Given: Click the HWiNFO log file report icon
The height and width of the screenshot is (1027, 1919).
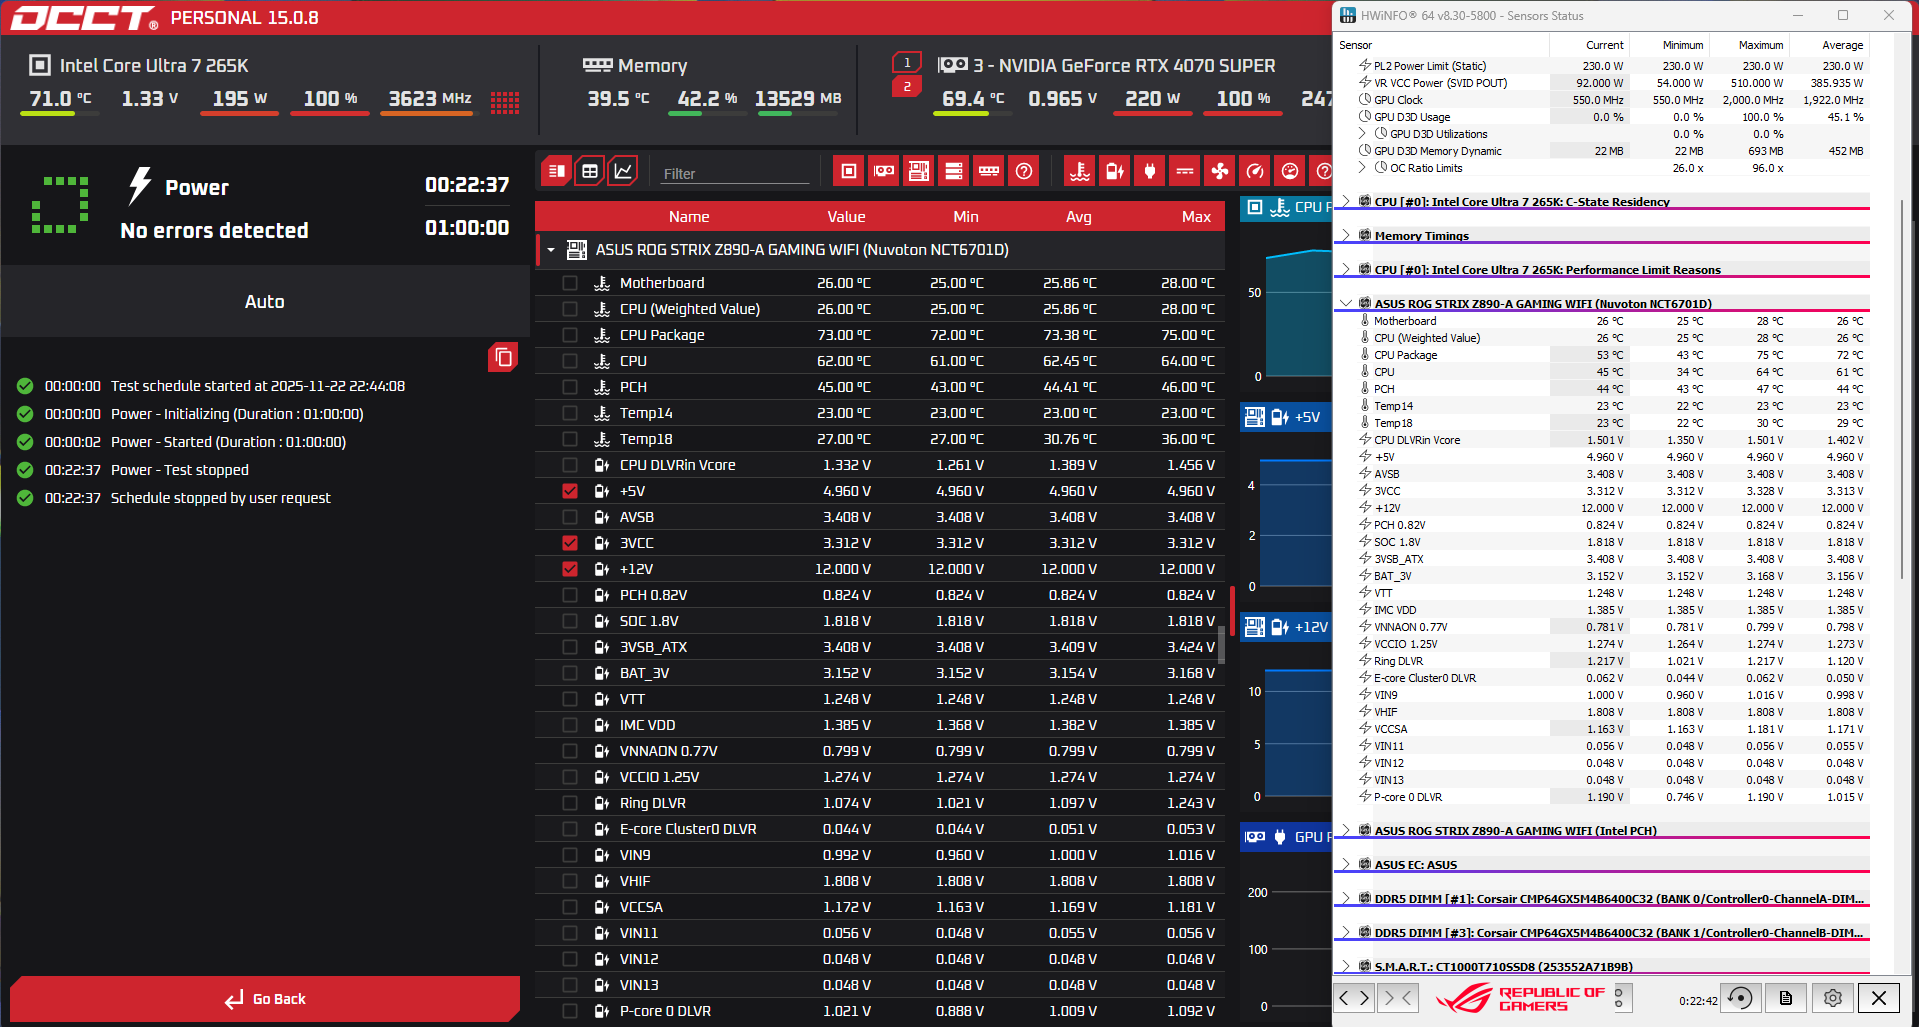Looking at the screenshot, I should [x=1786, y=998].
